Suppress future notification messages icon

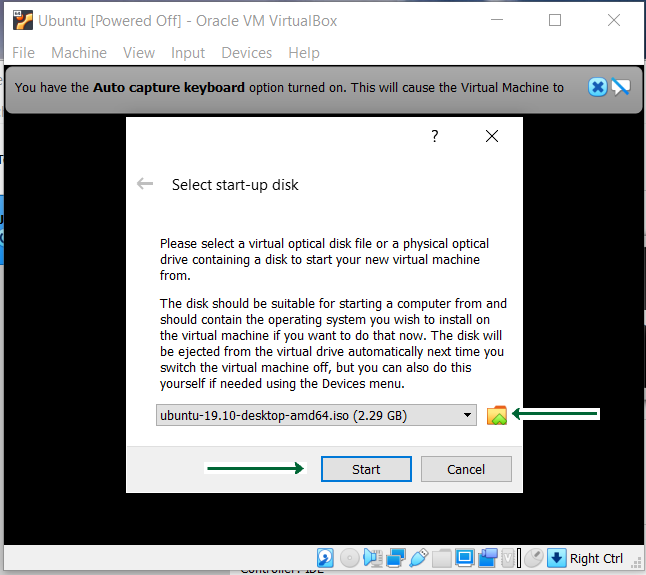click(x=620, y=87)
